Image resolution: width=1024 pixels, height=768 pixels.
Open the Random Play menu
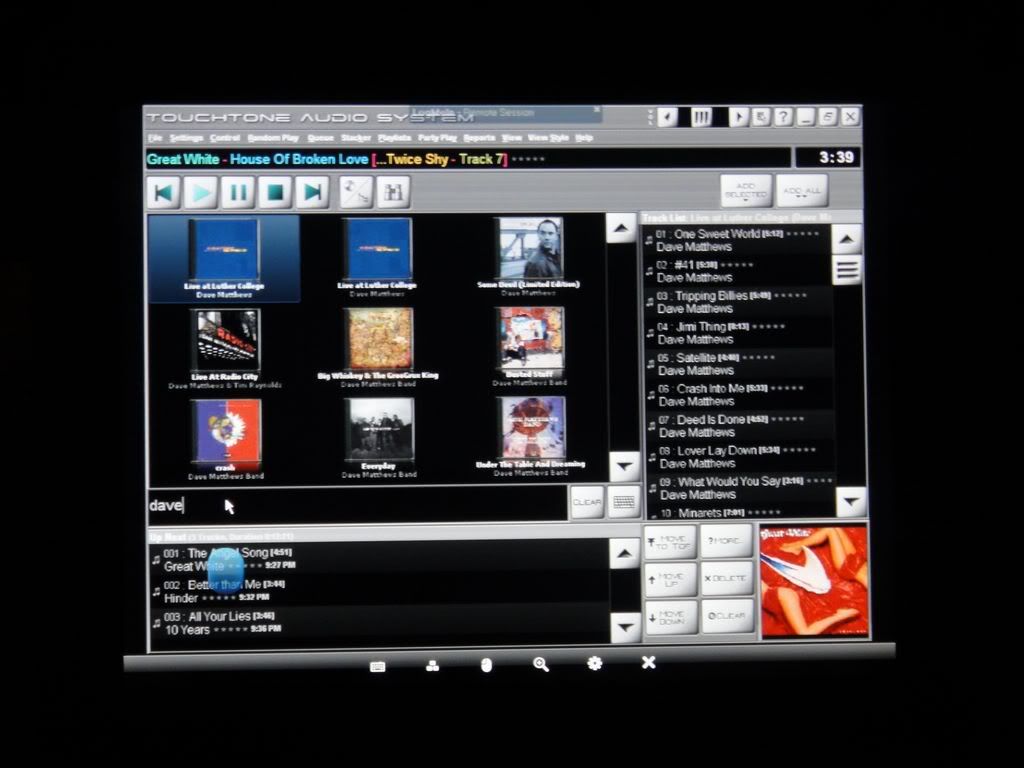273,138
